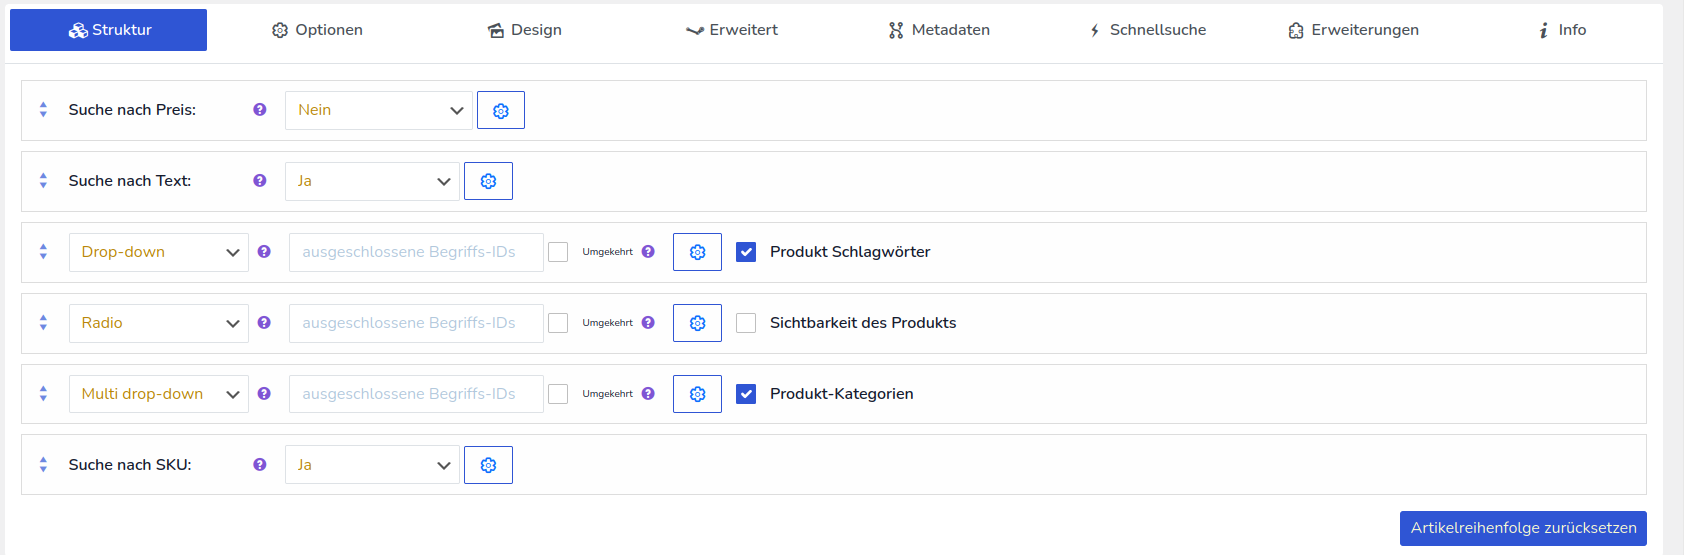
Task: Click help icon beside Multi drop-down selector
Action: [x=264, y=394]
